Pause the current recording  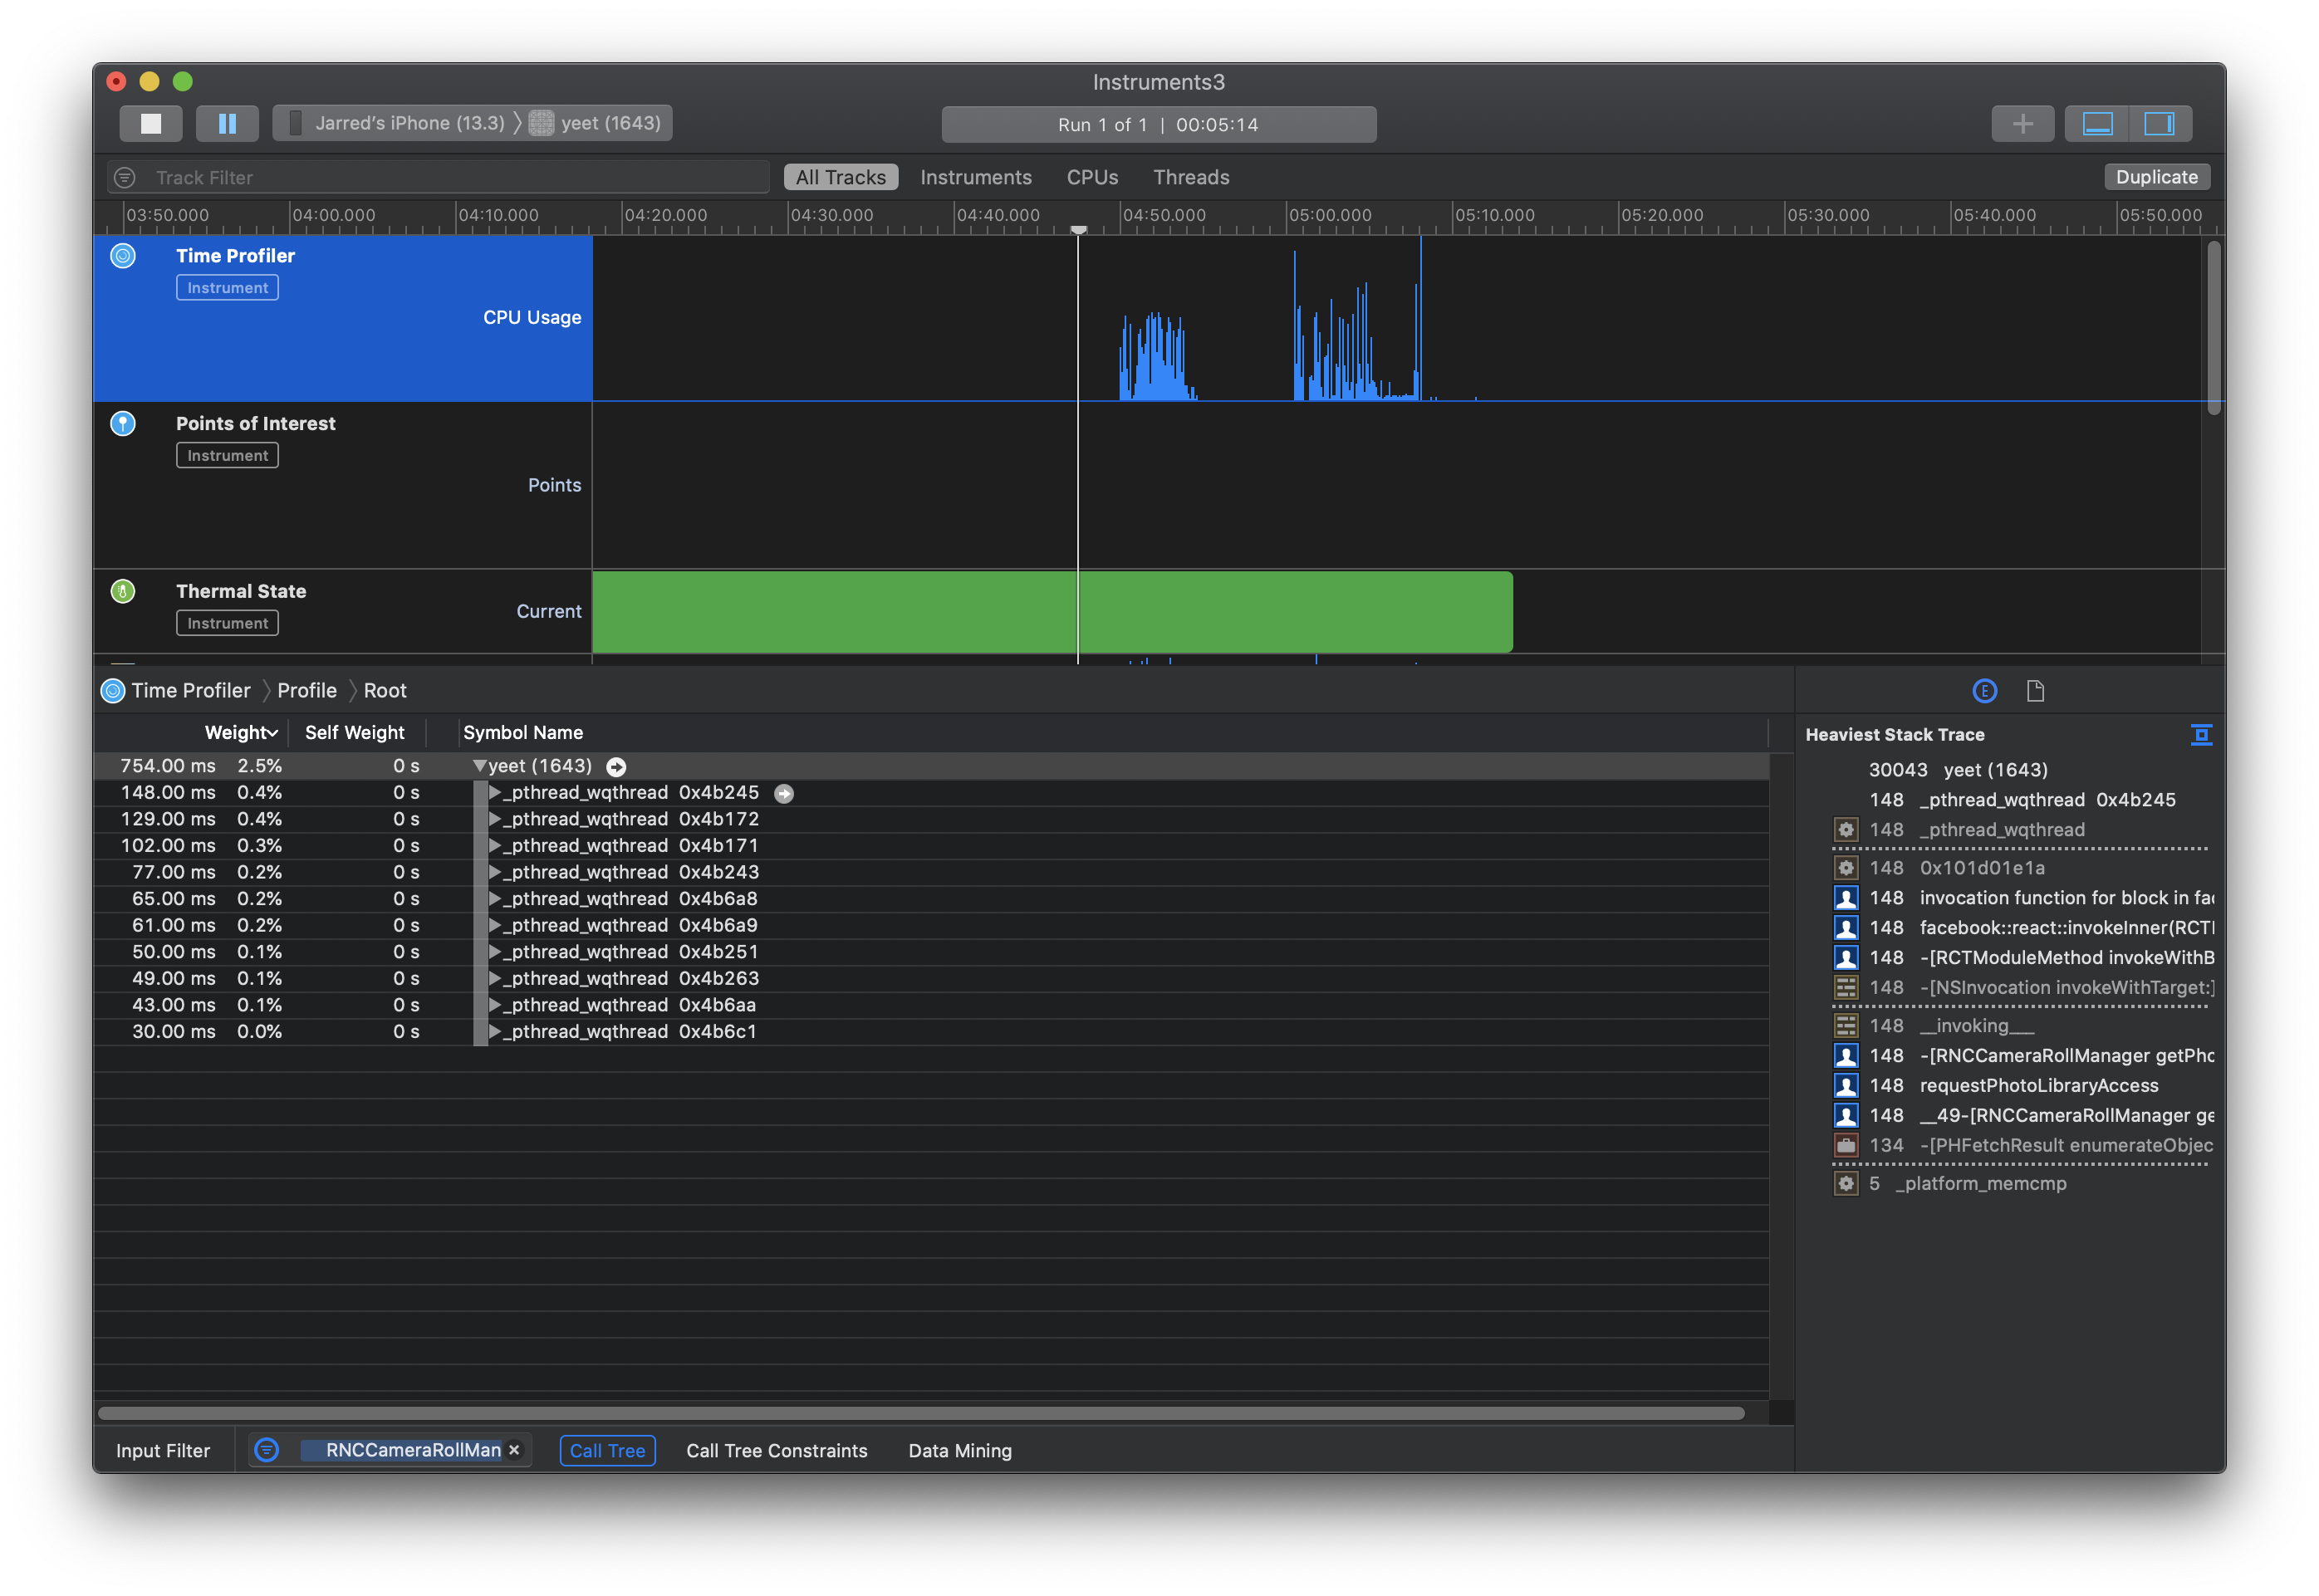[227, 123]
